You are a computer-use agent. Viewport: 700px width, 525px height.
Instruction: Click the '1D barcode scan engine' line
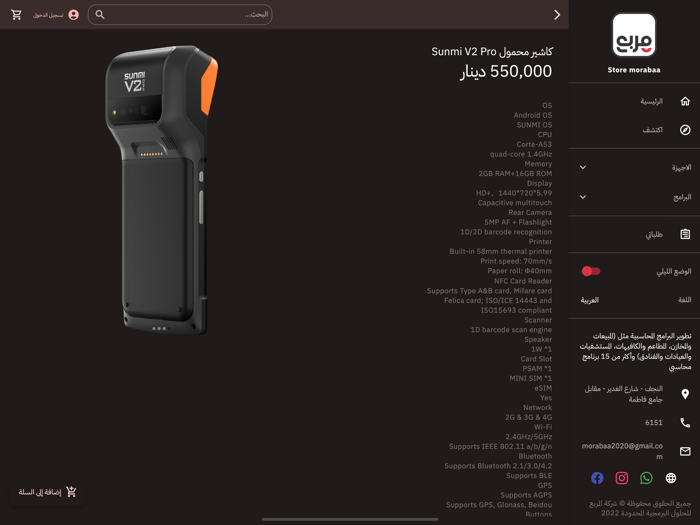click(511, 329)
